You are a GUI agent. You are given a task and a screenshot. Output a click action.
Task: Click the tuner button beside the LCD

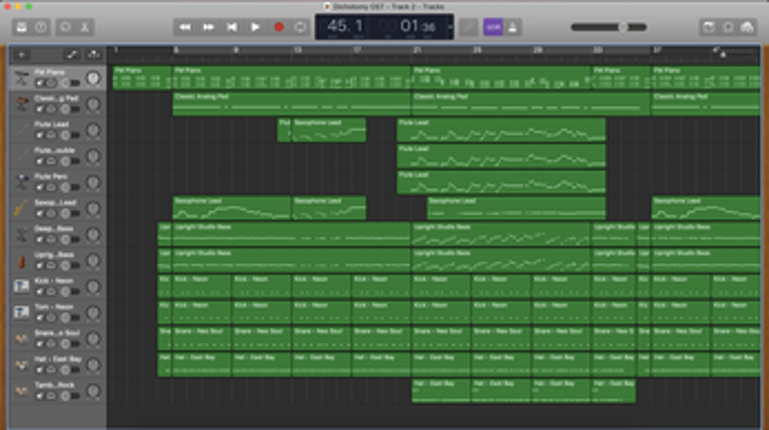[469, 27]
